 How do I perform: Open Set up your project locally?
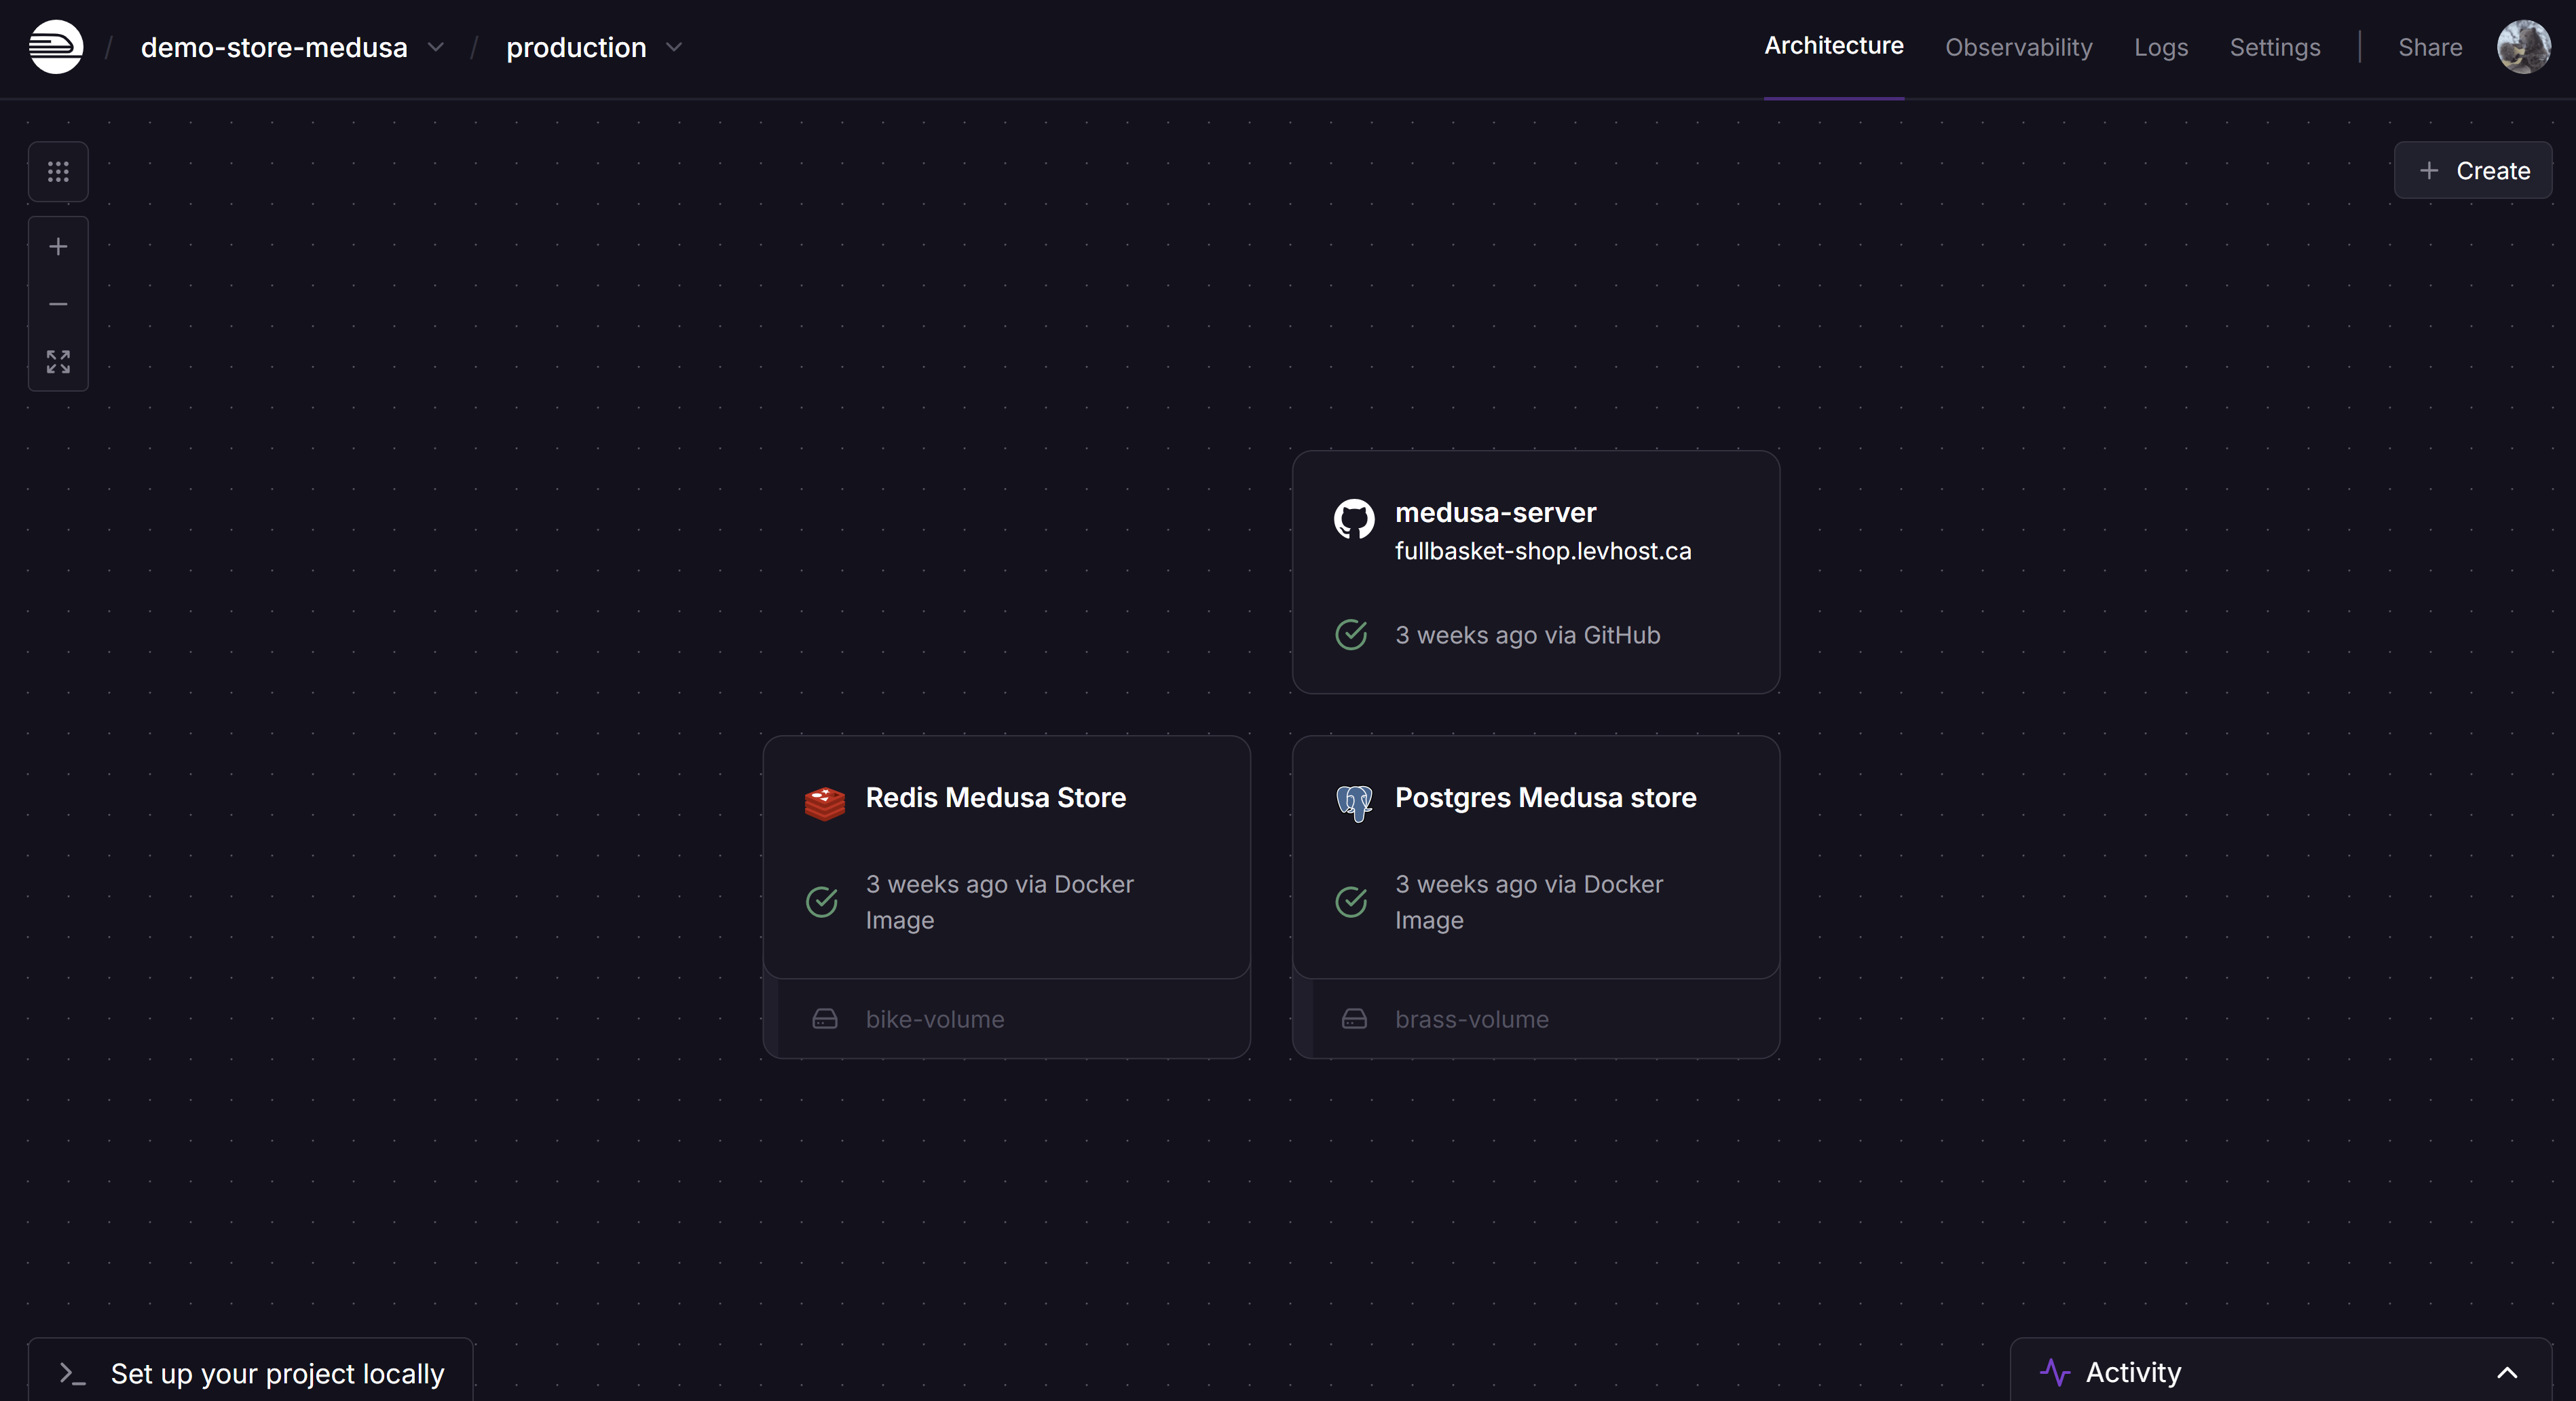pos(251,1373)
